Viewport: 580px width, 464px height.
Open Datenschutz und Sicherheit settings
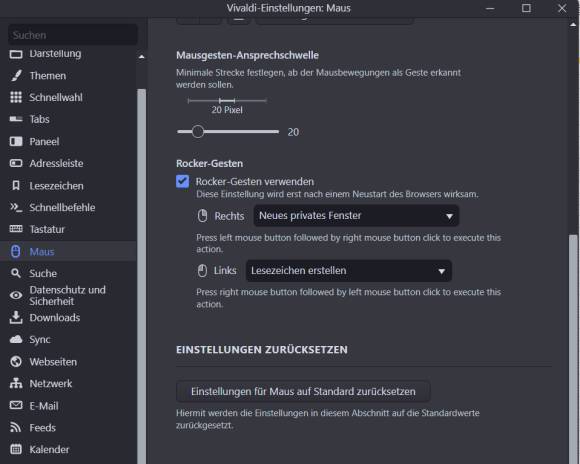pos(68,295)
